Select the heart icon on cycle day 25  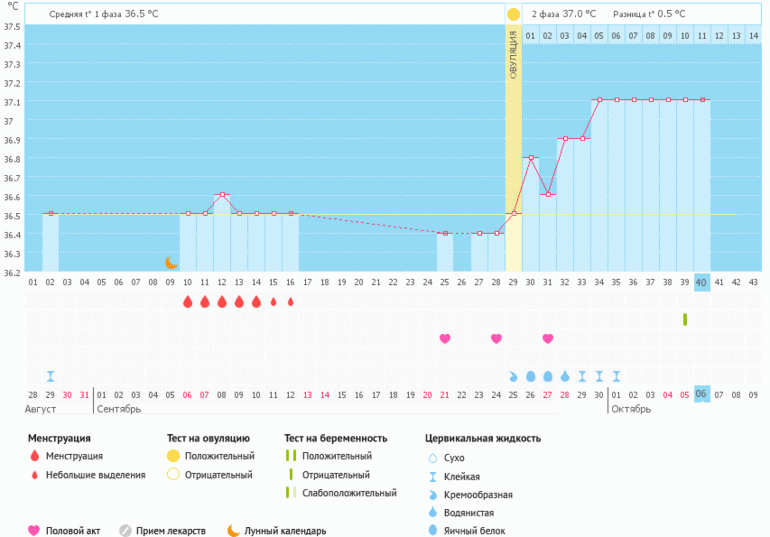445,339
